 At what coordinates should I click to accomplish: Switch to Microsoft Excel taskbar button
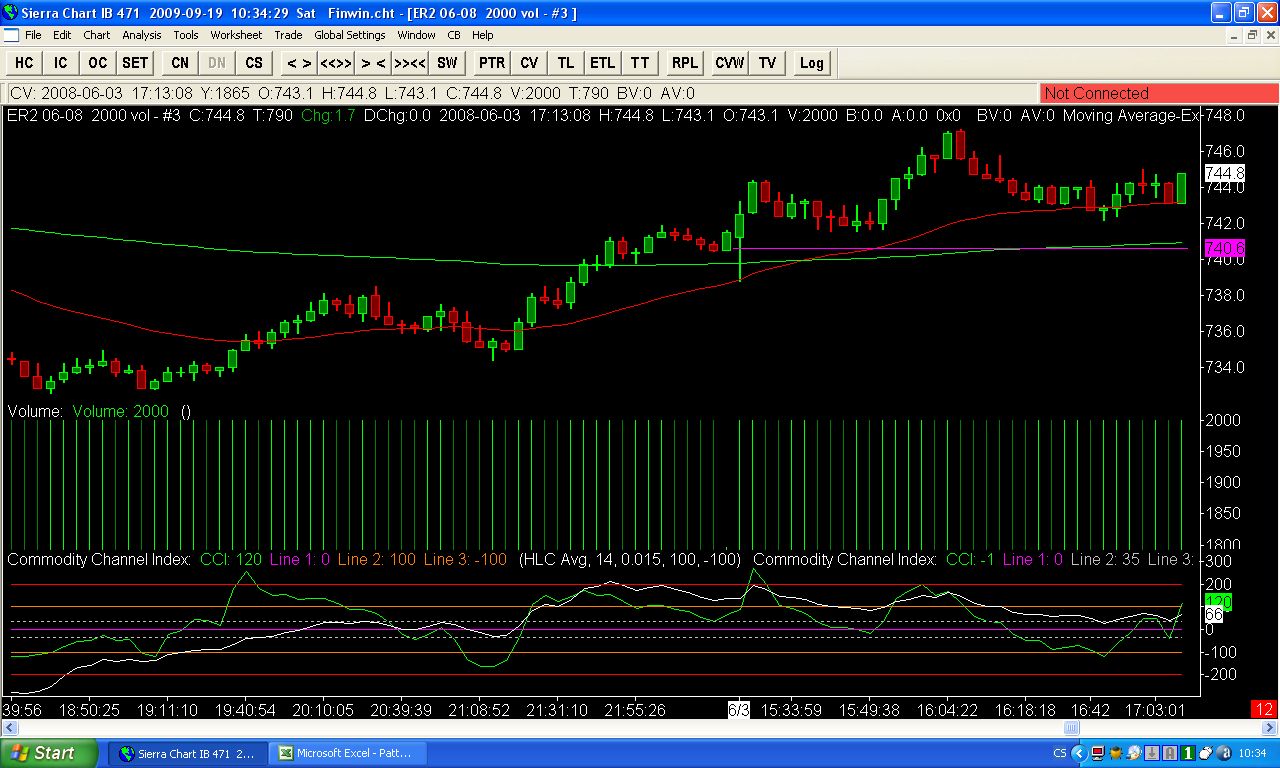tap(350, 753)
